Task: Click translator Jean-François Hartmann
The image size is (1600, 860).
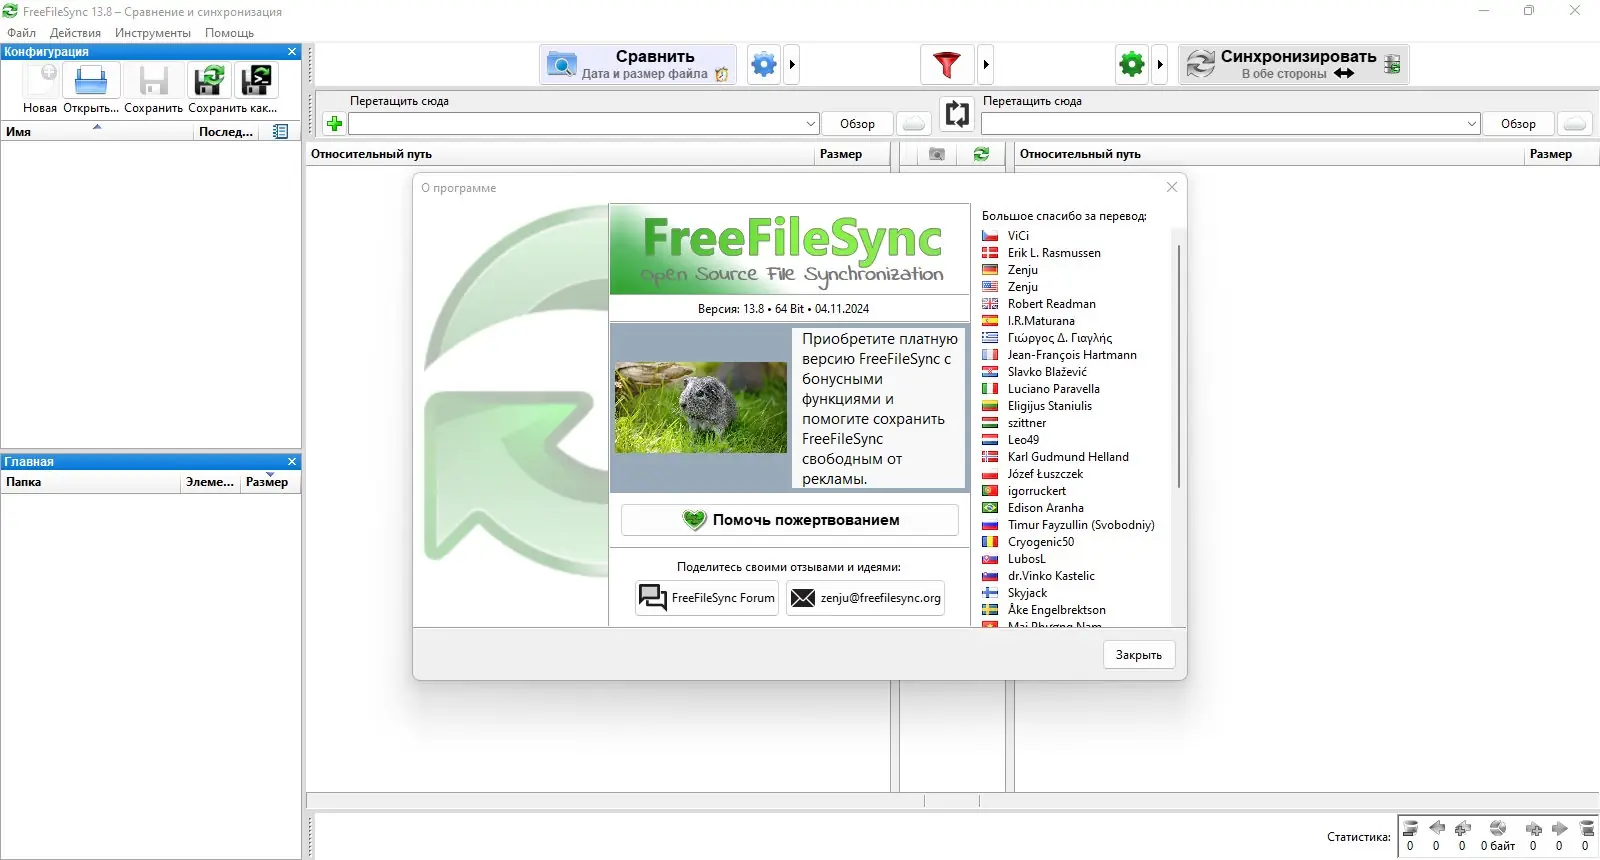Action: click(x=1072, y=355)
